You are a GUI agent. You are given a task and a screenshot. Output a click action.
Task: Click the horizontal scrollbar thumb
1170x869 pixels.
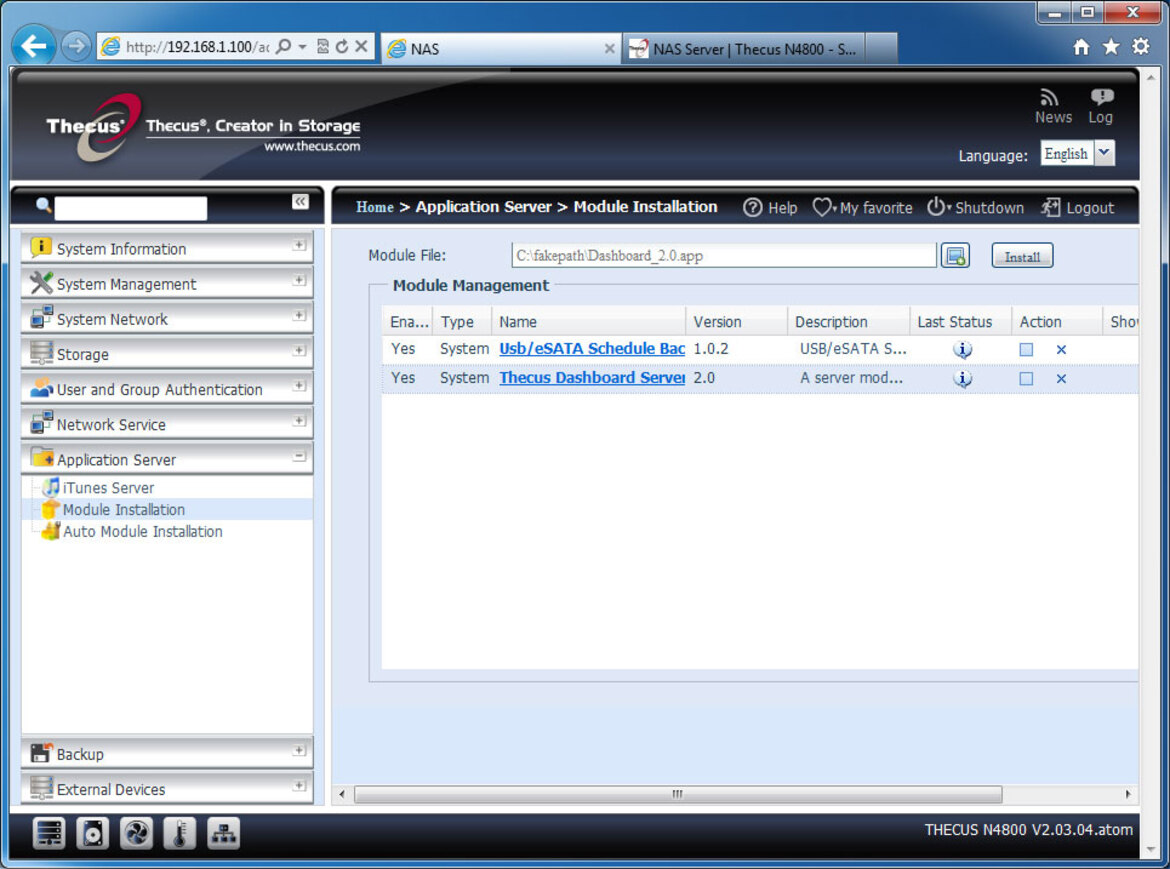[678, 794]
